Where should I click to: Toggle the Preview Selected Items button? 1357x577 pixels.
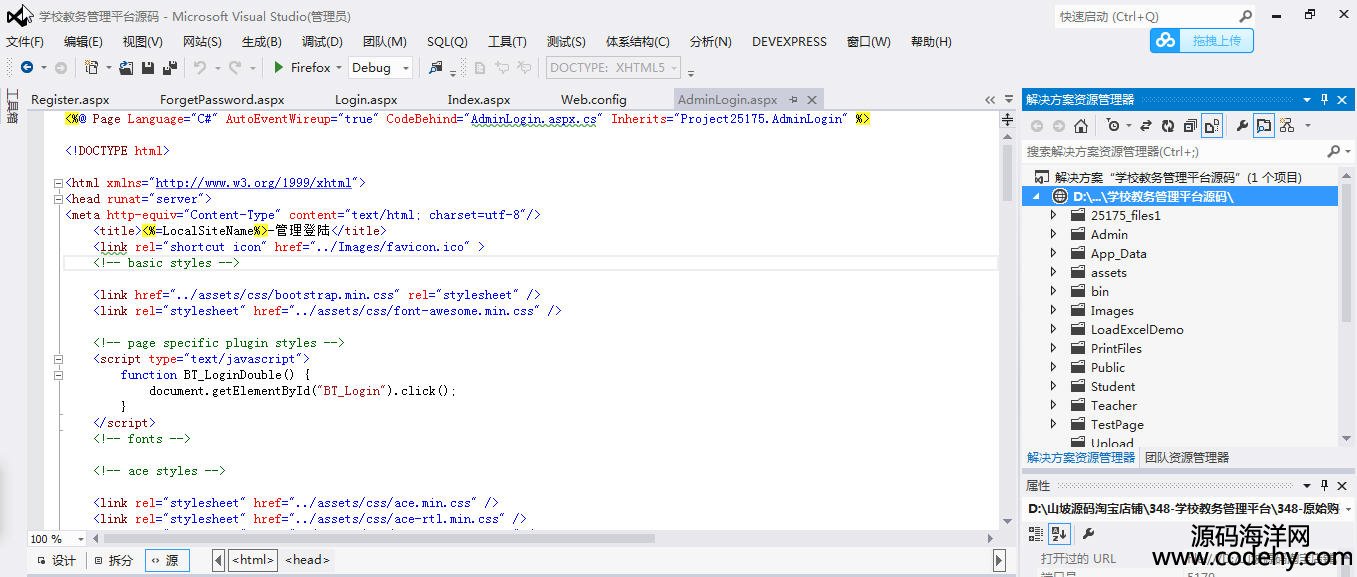(x=1264, y=126)
